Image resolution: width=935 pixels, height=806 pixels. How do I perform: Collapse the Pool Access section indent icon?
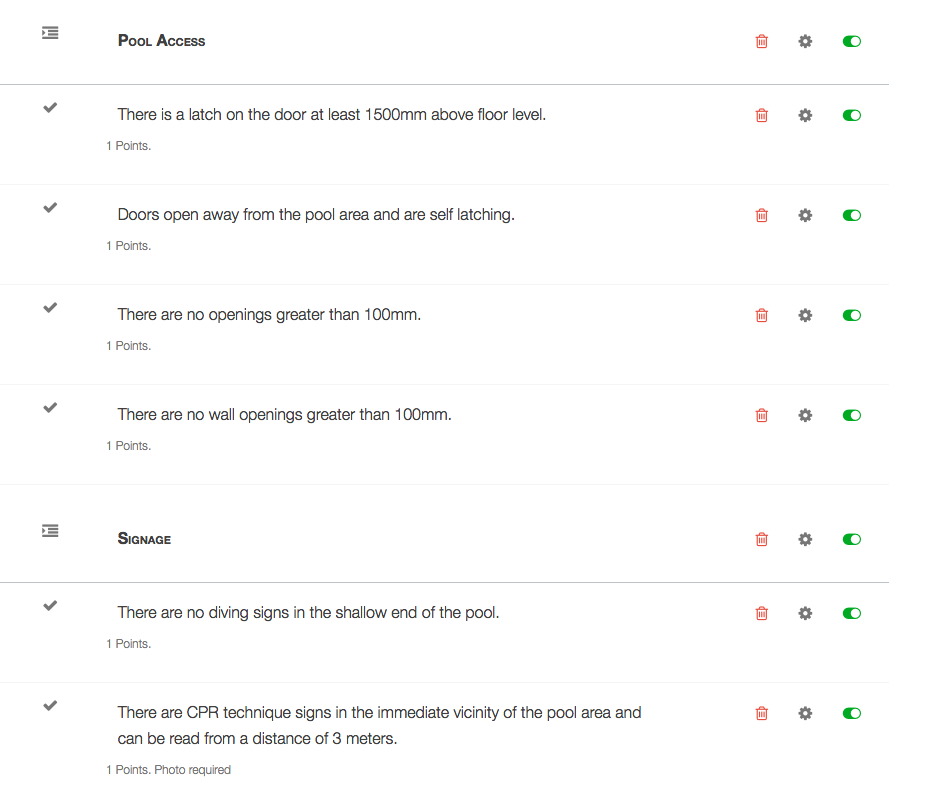[x=50, y=33]
